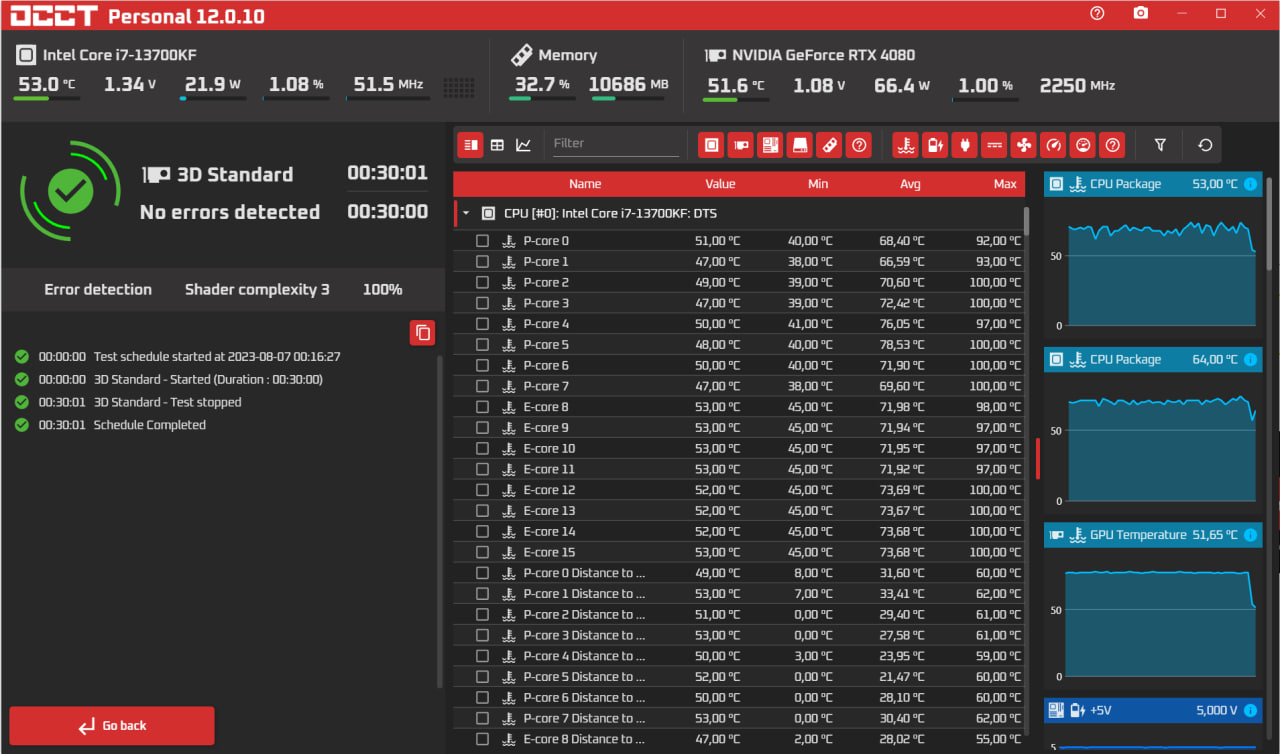Open info for CPU Package 64,00 °C graph
The width and height of the screenshot is (1280, 754).
[1250, 359]
